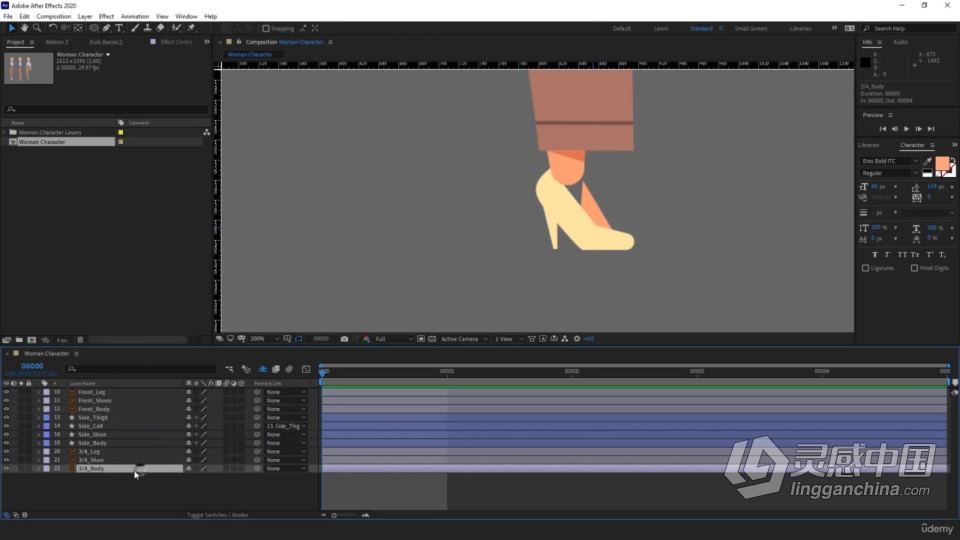Toggle Draft 3D in the timeline header
The height and width of the screenshot is (540, 960).
point(246,369)
